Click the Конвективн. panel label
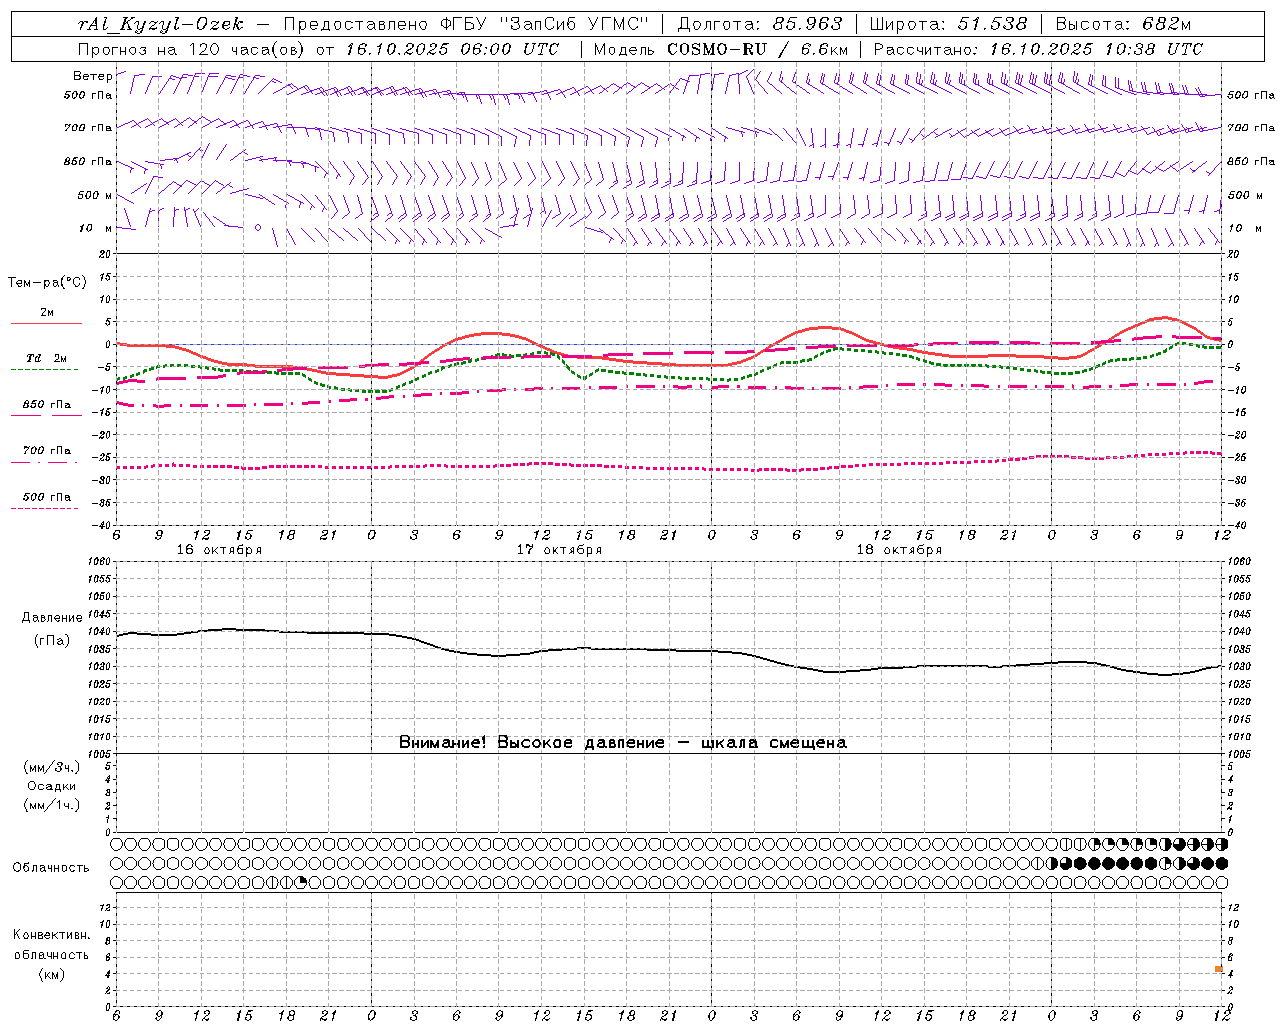 [51, 935]
